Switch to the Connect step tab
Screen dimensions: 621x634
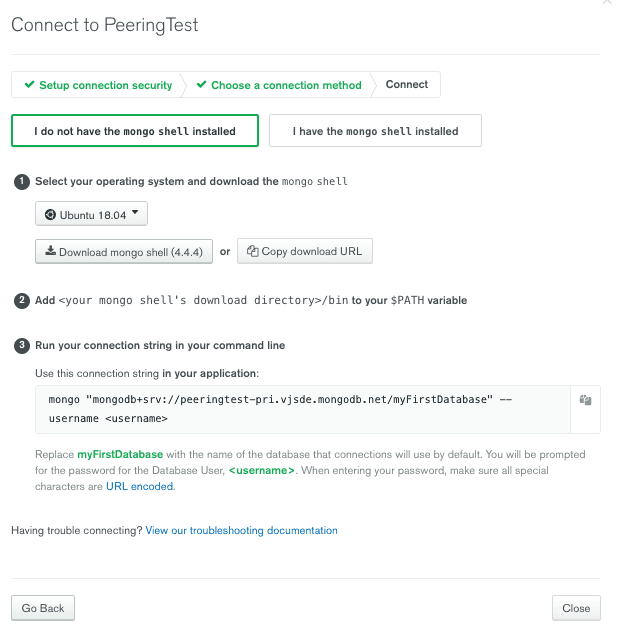click(407, 85)
